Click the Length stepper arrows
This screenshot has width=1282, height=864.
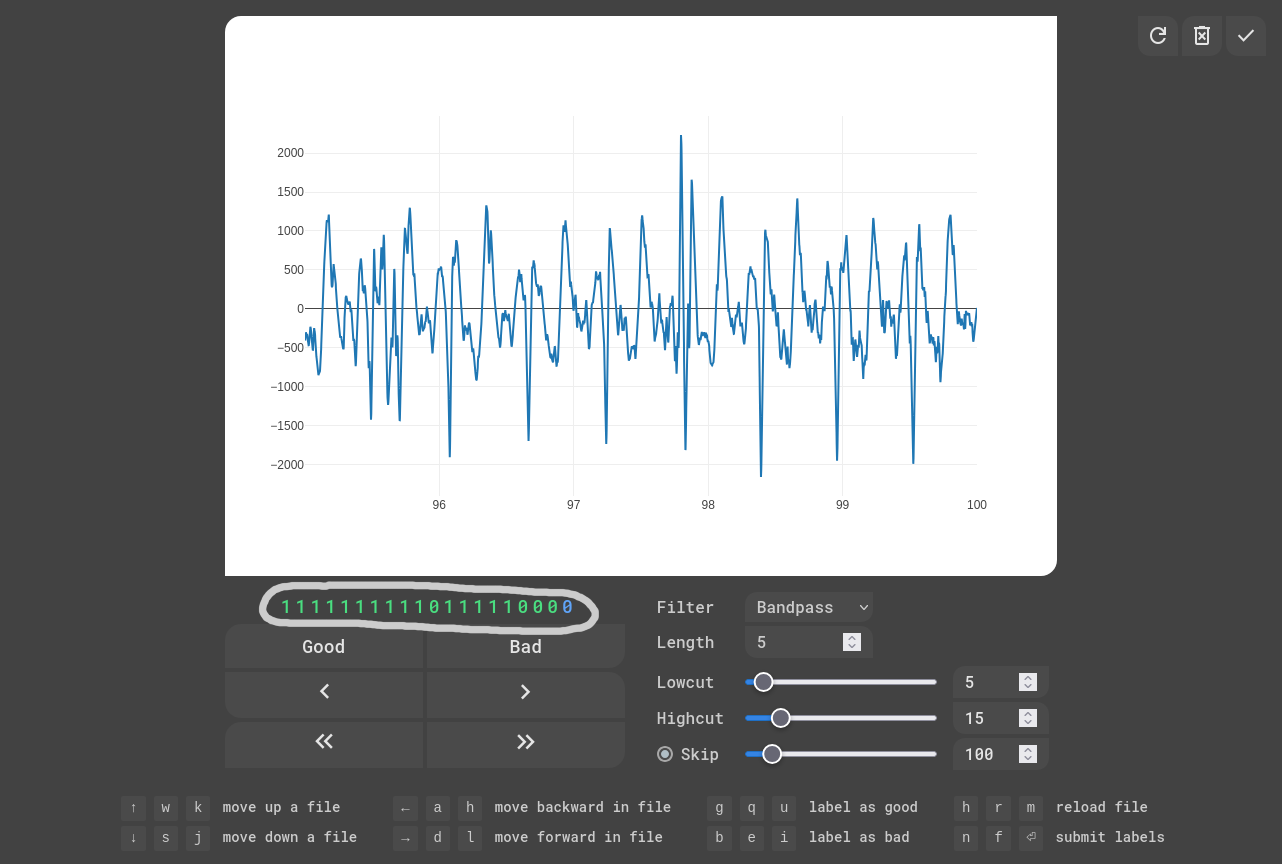tap(852, 642)
